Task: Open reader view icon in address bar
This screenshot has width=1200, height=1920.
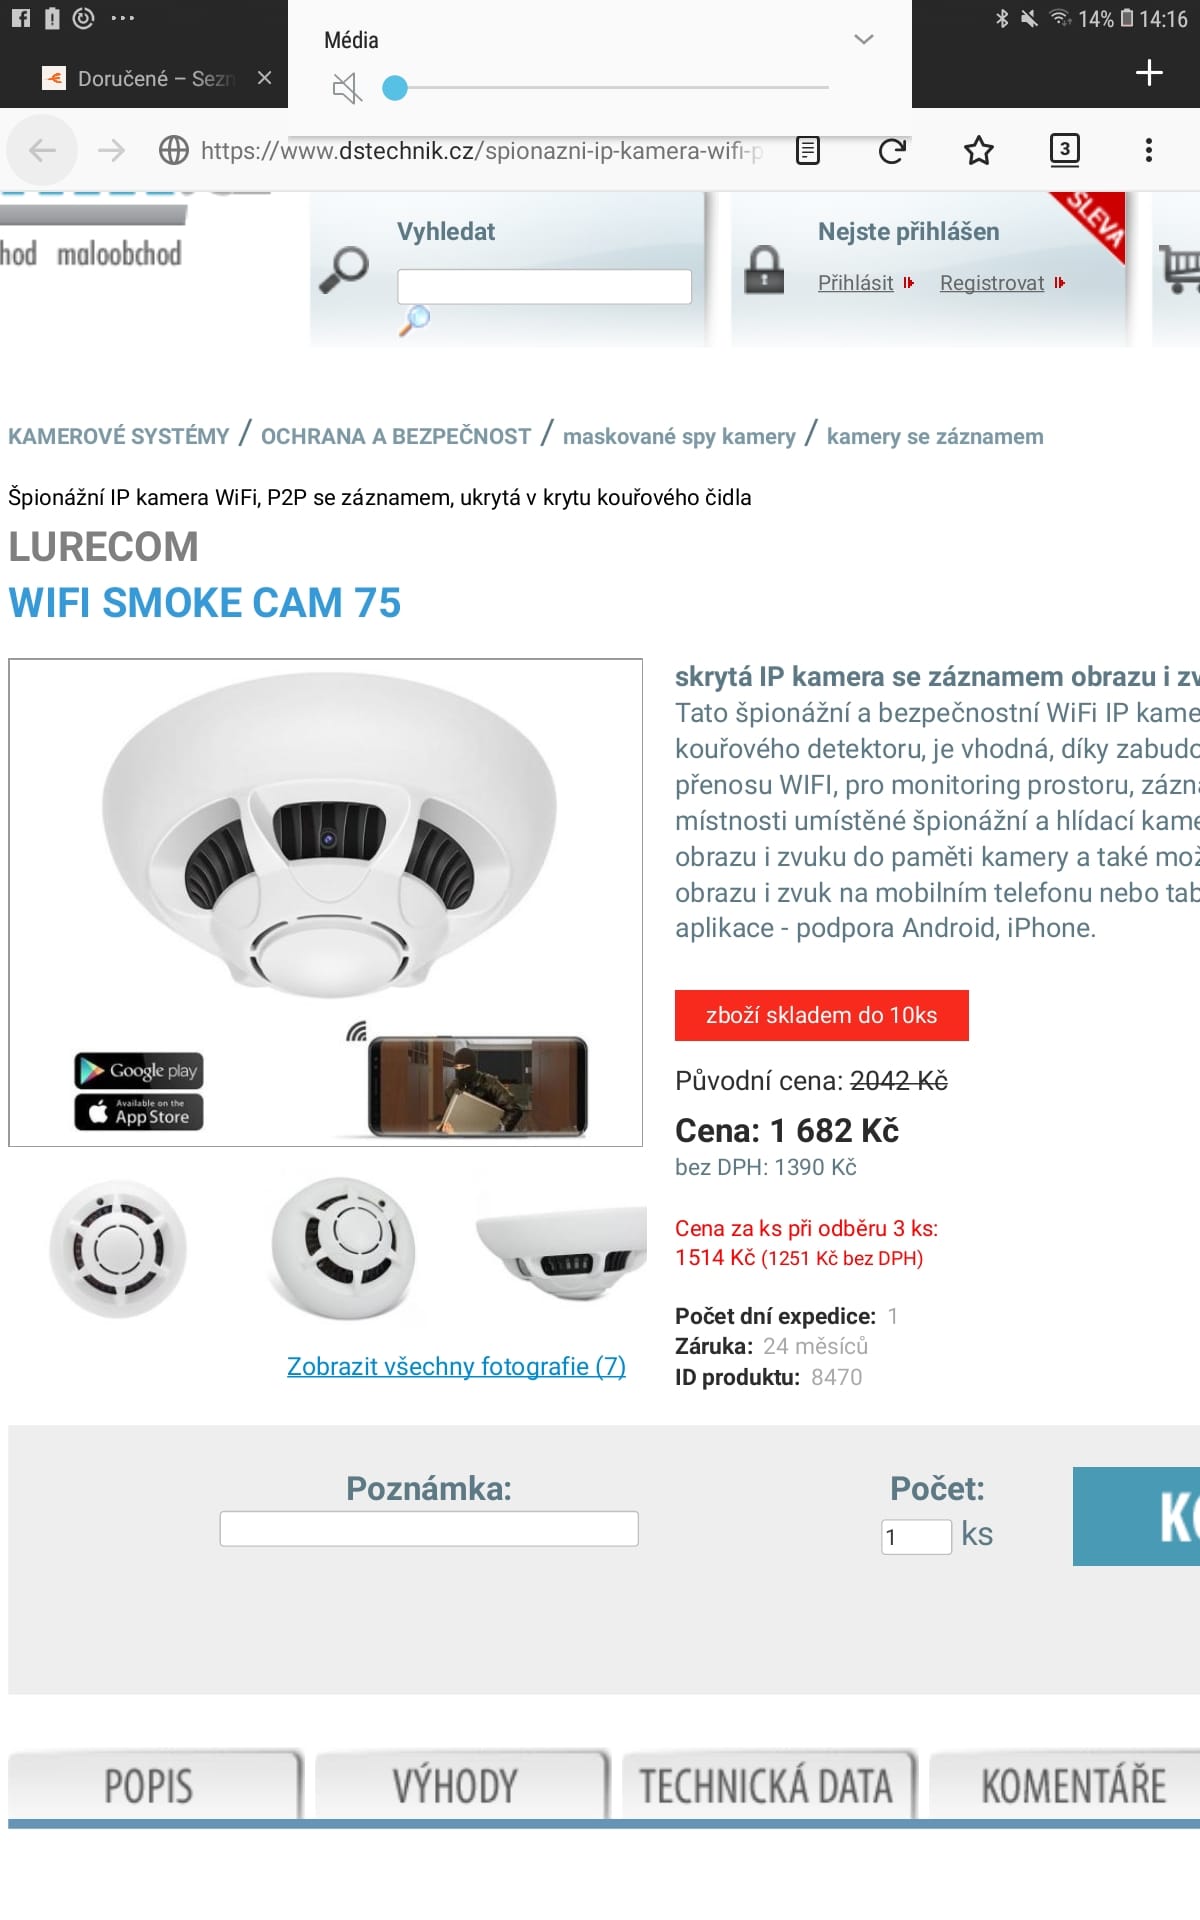Action: tap(808, 150)
